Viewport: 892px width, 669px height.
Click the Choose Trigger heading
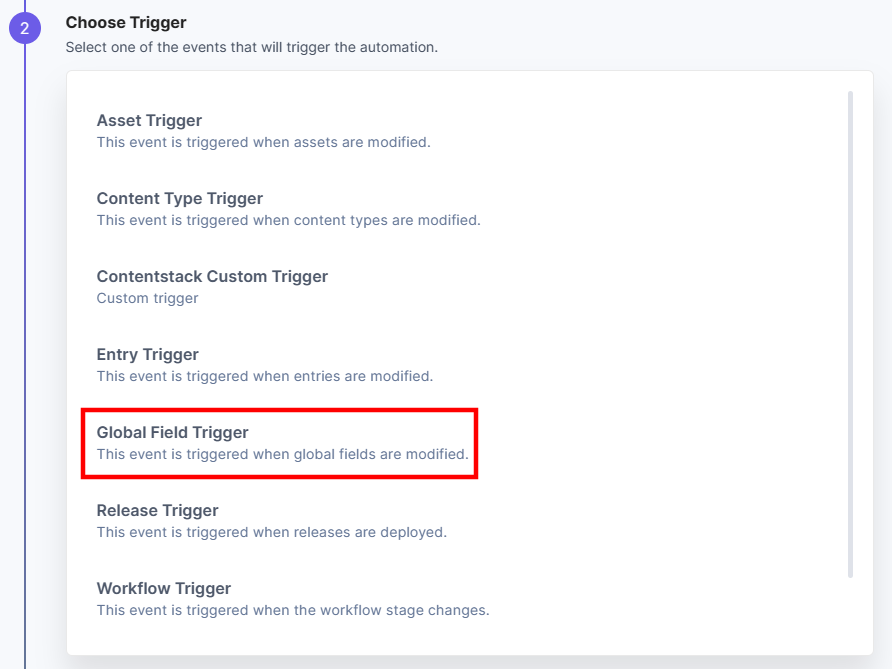(126, 23)
